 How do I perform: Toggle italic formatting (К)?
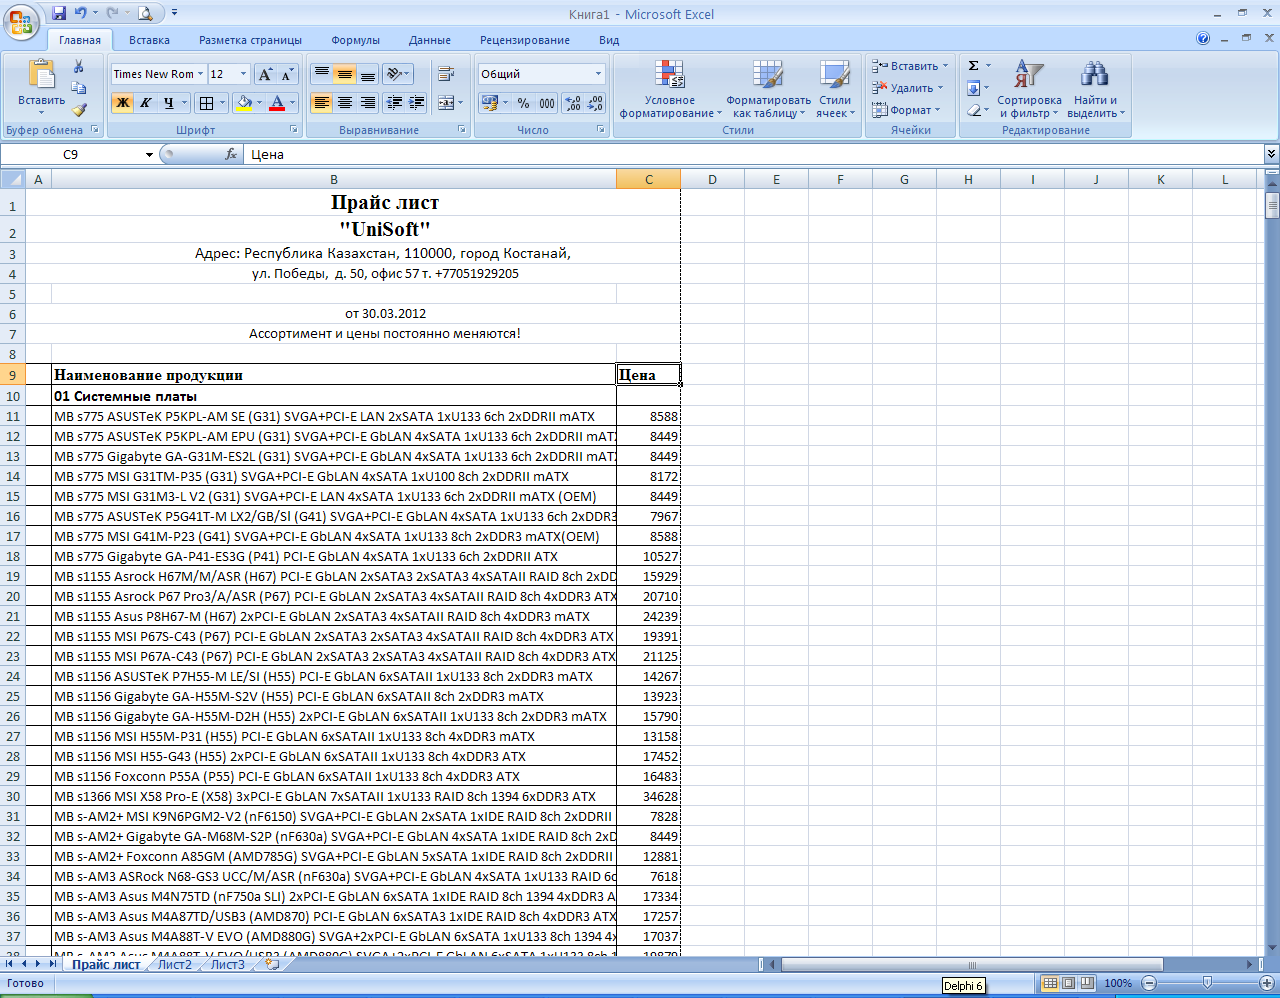[145, 103]
